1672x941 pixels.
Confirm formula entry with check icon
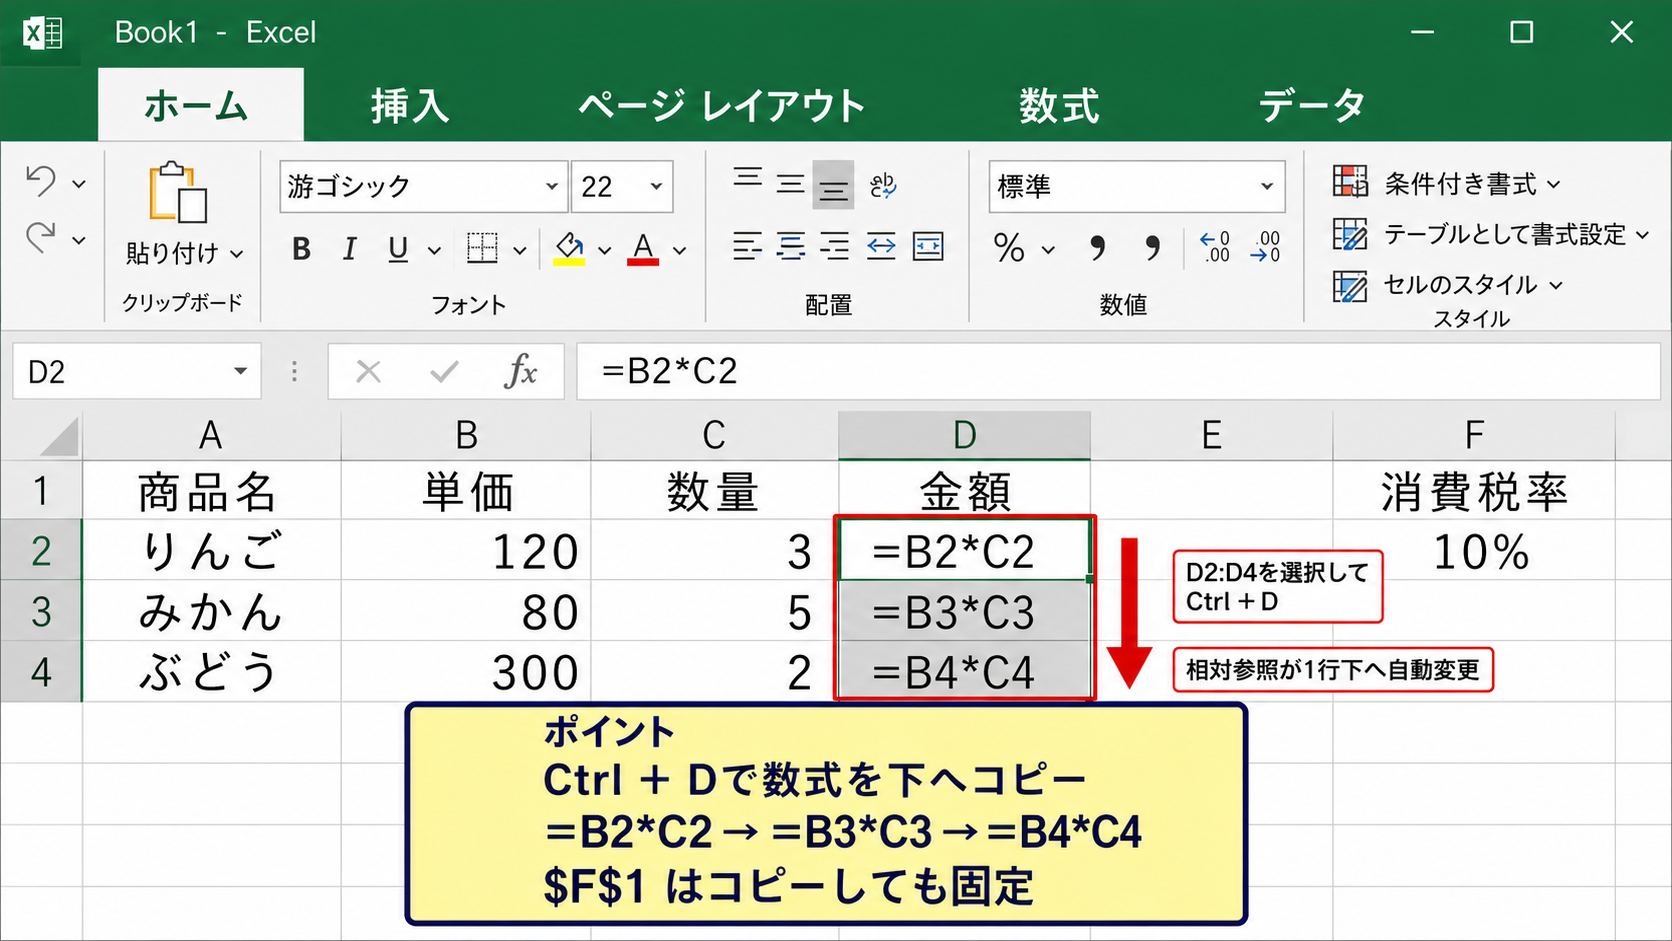coord(444,372)
